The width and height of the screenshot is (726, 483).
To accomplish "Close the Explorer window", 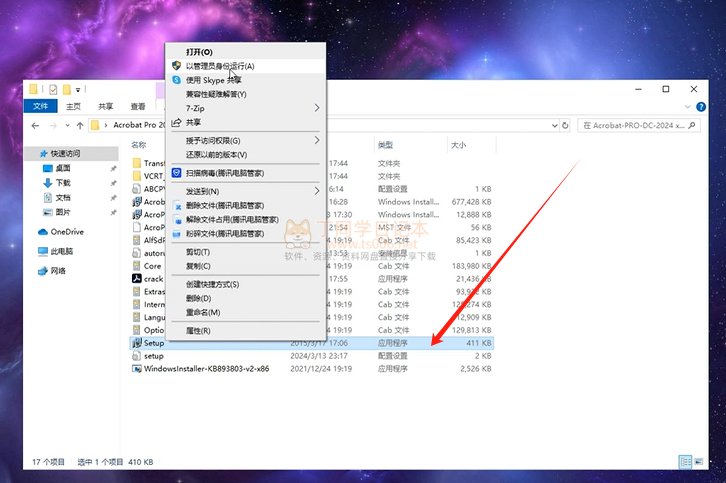I will pos(694,89).
